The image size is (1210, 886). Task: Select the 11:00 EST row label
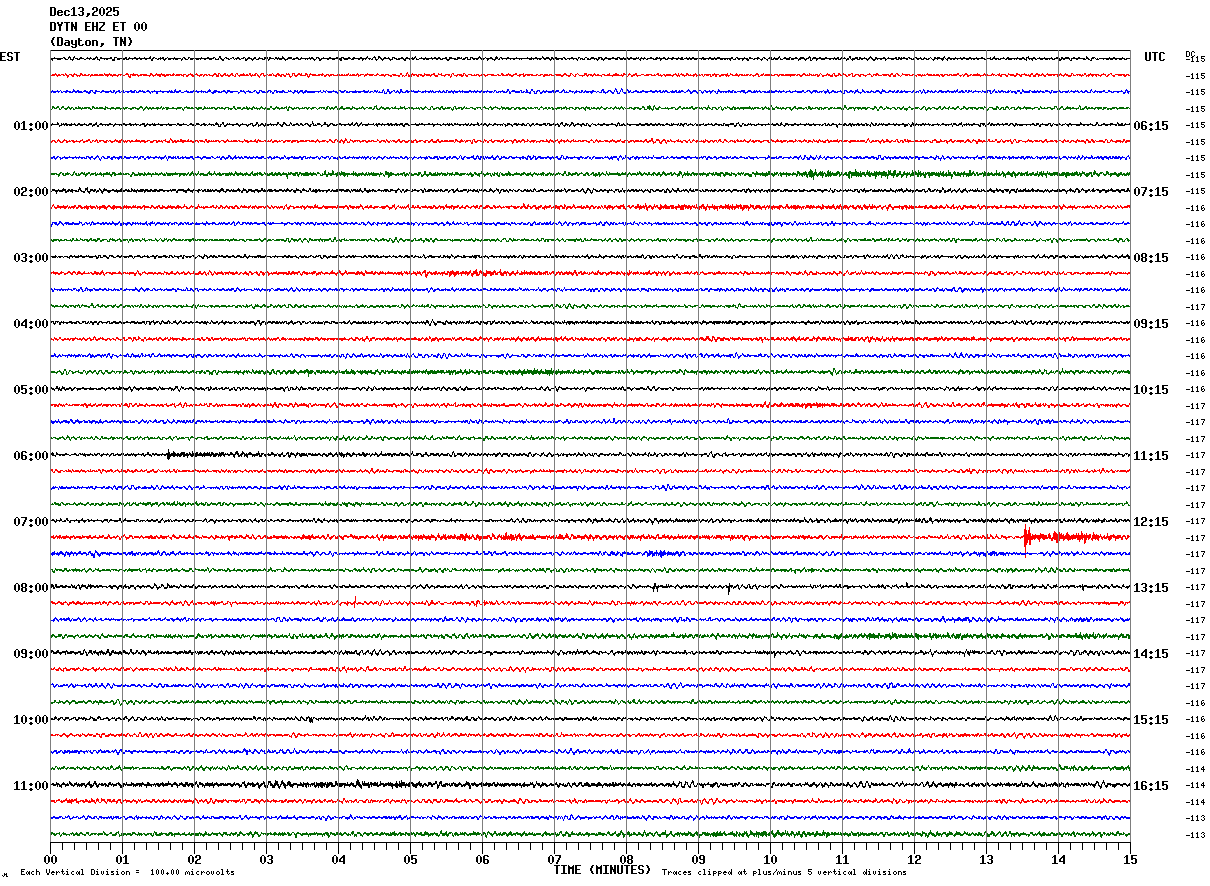click(31, 786)
